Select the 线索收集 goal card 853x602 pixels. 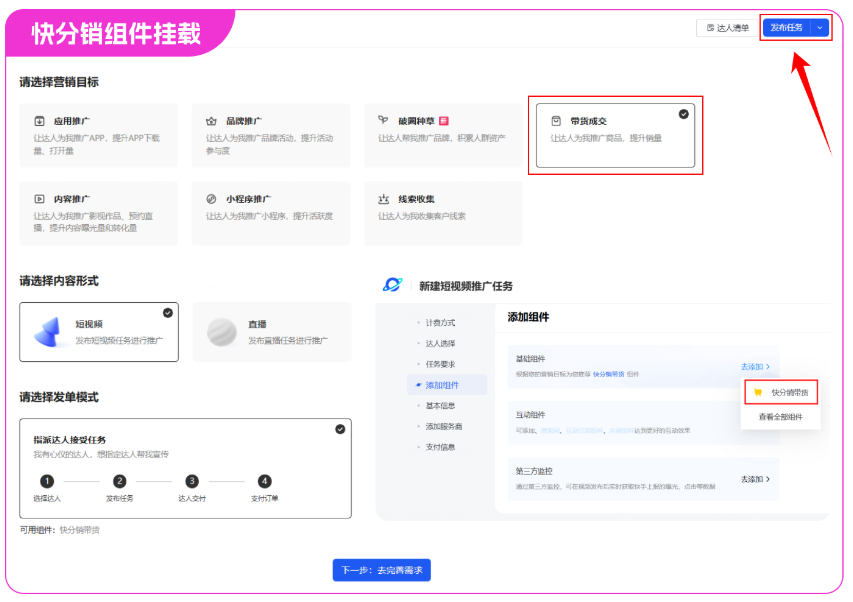point(443,213)
